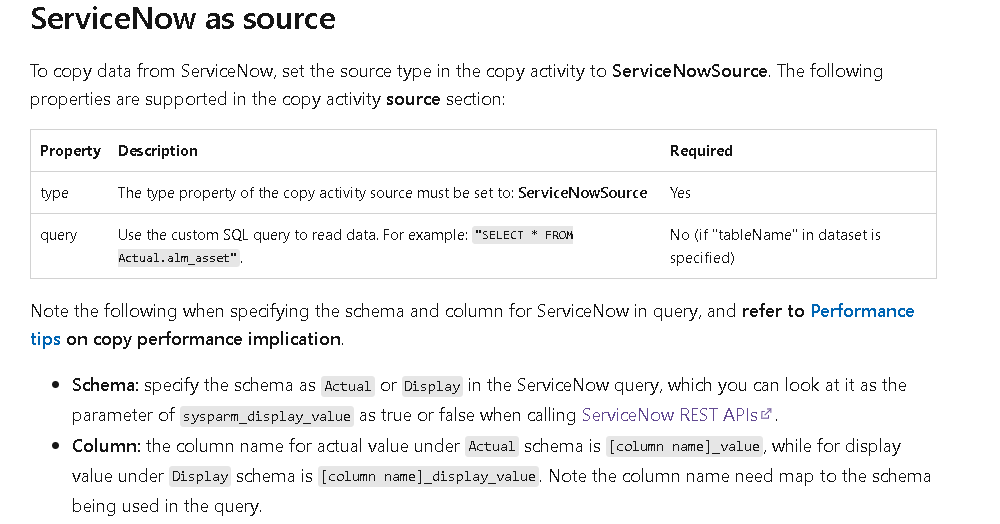Click external-link icon after ServiceNow REST APIs
This screenshot has width=1000, height=524.
[x=766, y=414]
